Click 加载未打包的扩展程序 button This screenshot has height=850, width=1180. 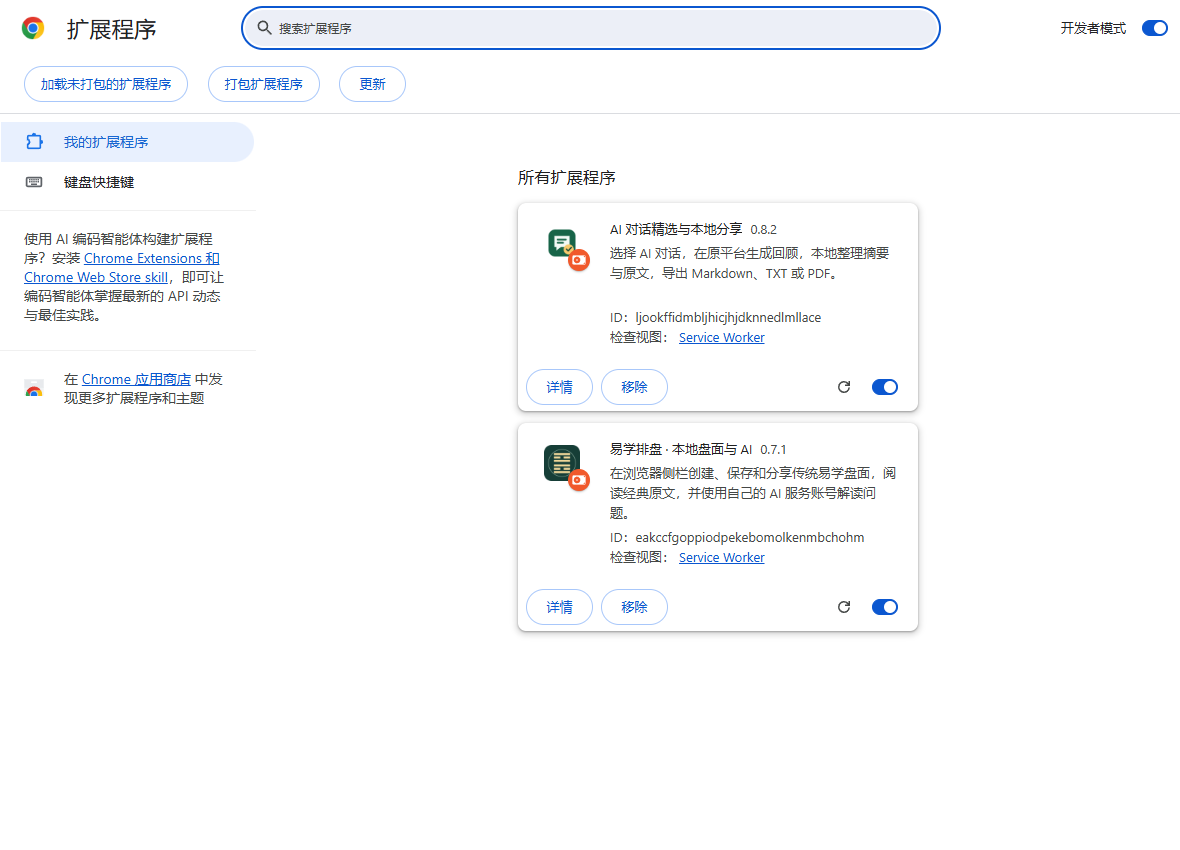[x=106, y=84]
